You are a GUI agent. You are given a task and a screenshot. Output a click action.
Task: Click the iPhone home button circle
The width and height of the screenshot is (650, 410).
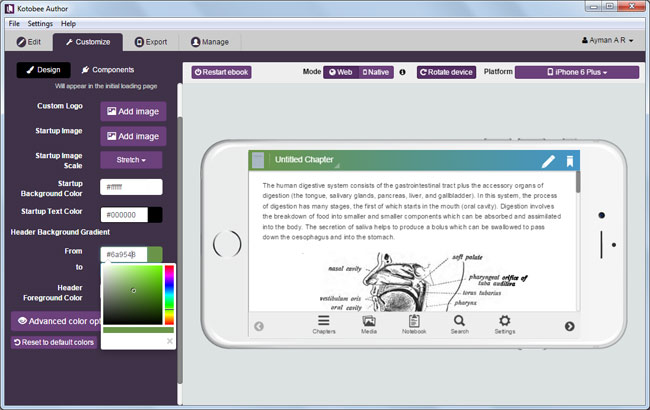pos(227,244)
